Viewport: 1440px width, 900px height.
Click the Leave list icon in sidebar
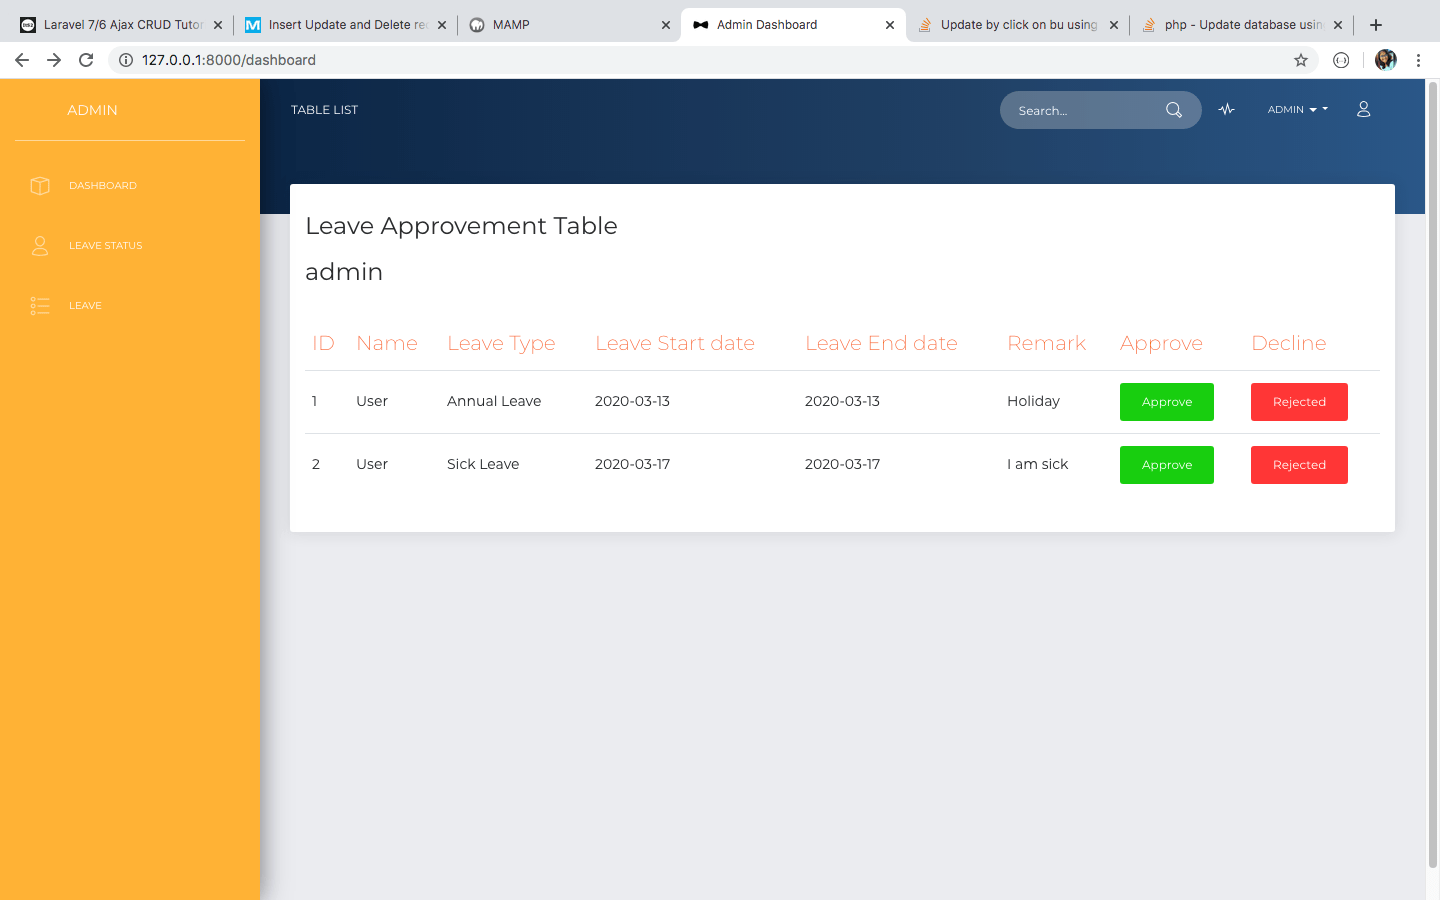40,306
